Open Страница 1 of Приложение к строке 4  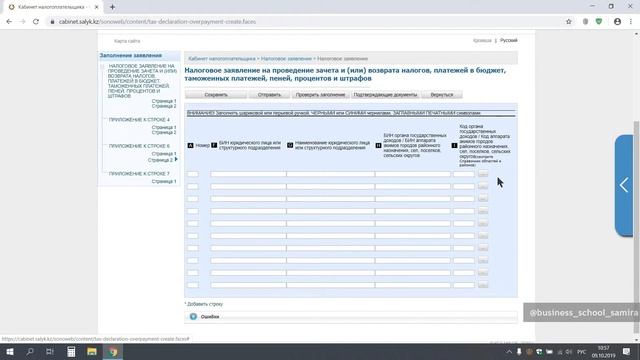164,127
